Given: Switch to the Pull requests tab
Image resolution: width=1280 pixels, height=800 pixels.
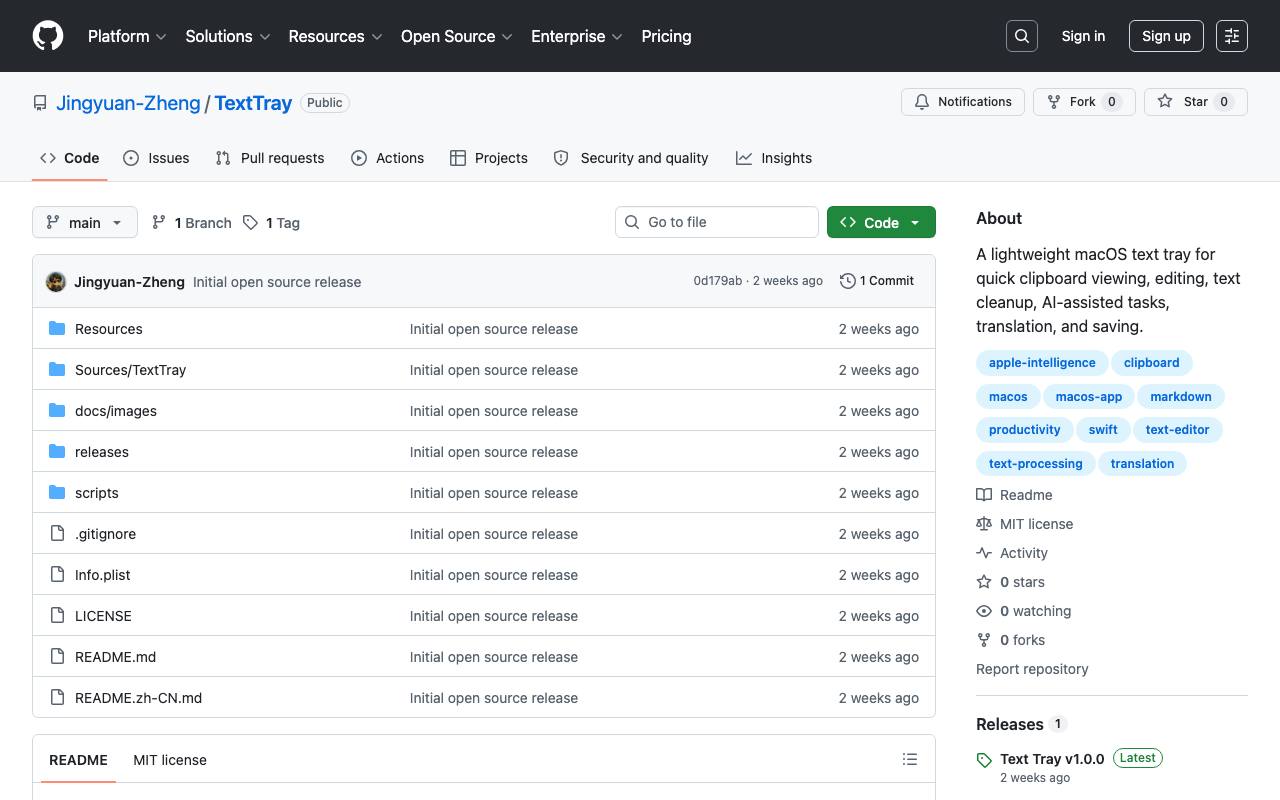Looking at the screenshot, I should pos(270,158).
